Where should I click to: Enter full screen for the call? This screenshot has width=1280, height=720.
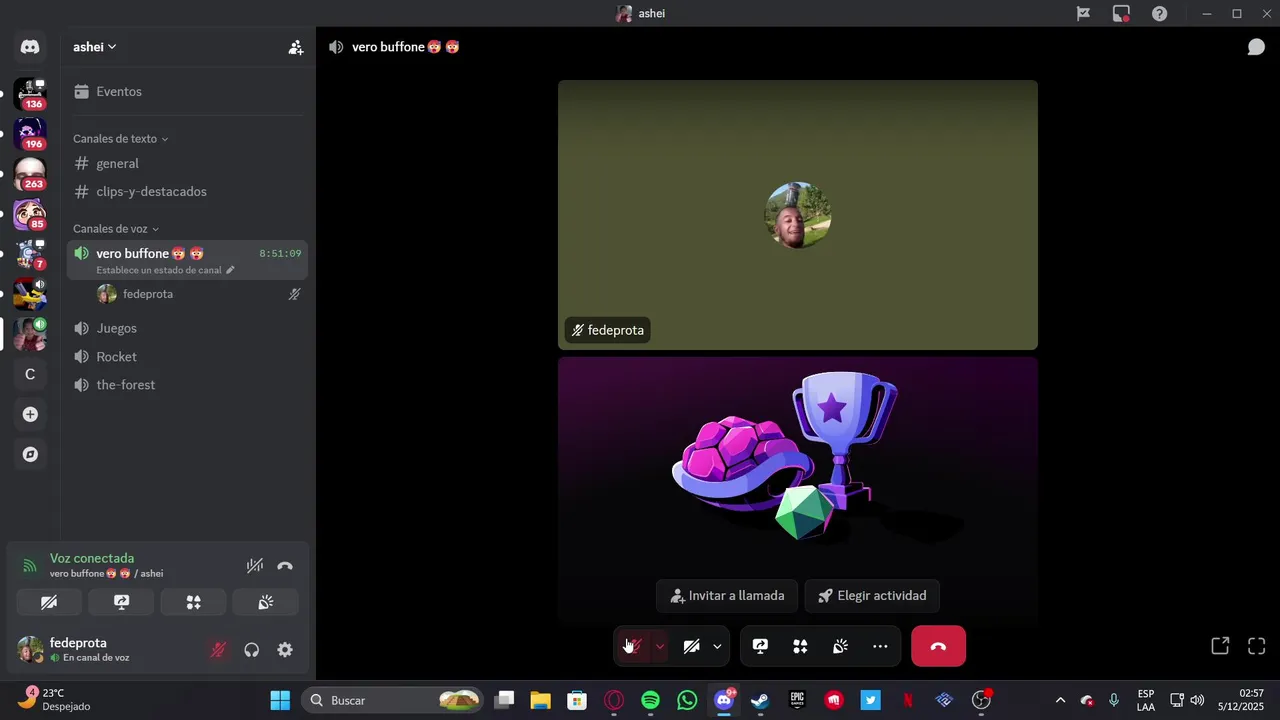(x=1257, y=646)
